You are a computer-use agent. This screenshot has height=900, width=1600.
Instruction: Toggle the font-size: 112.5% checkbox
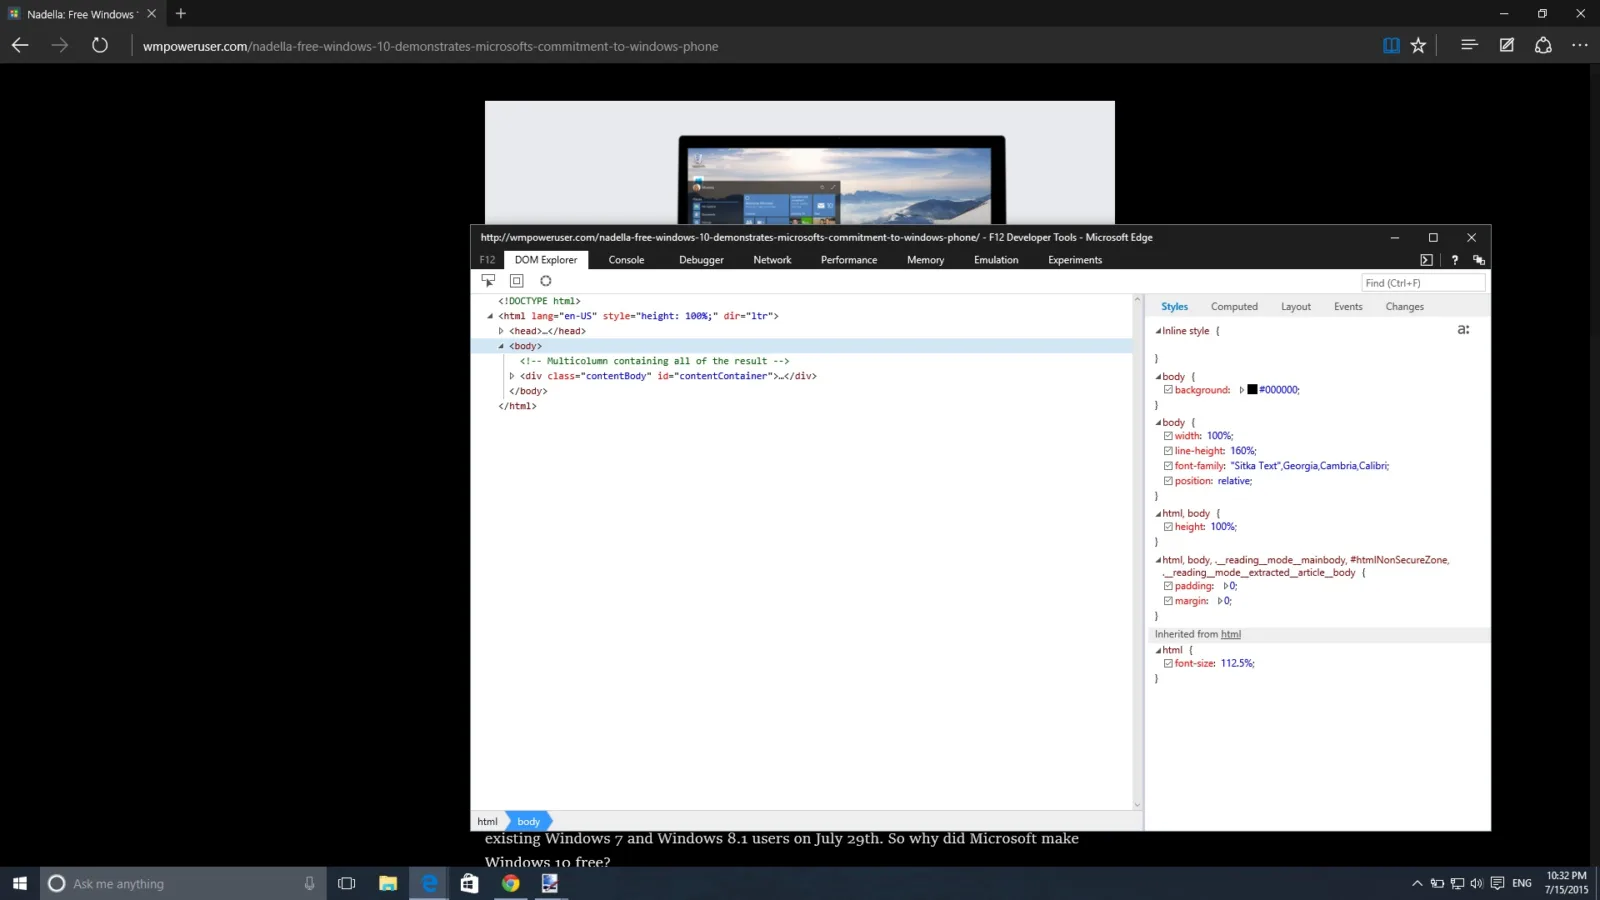tap(1168, 663)
